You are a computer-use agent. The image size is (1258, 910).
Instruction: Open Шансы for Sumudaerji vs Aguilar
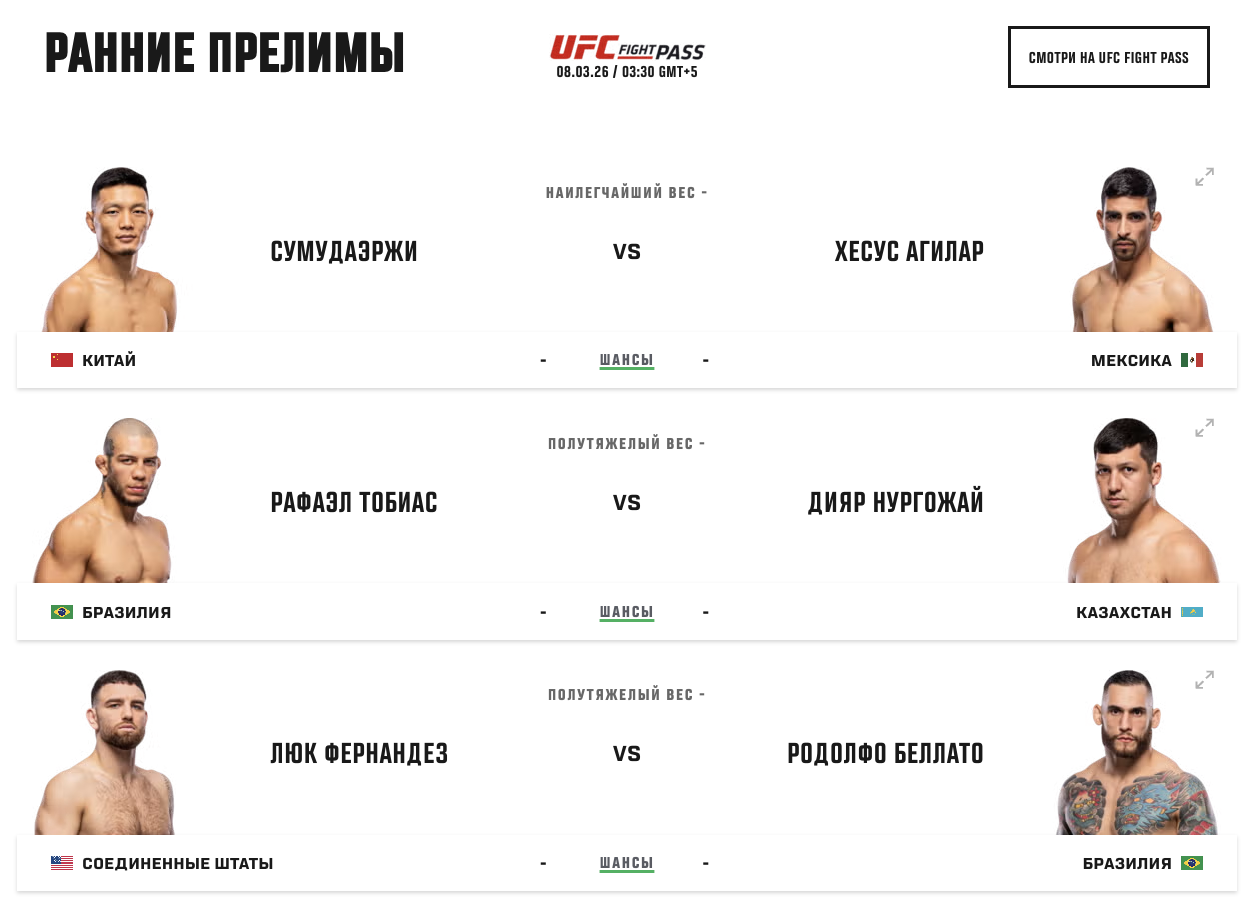626,360
